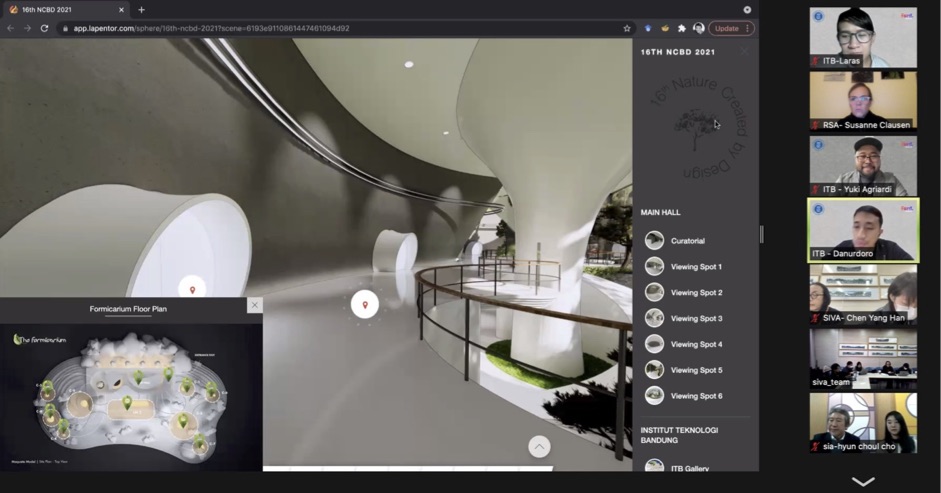The width and height of the screenshot is (941, 493).
Task: Click the bookmark star in address bar
Action: 627,28
